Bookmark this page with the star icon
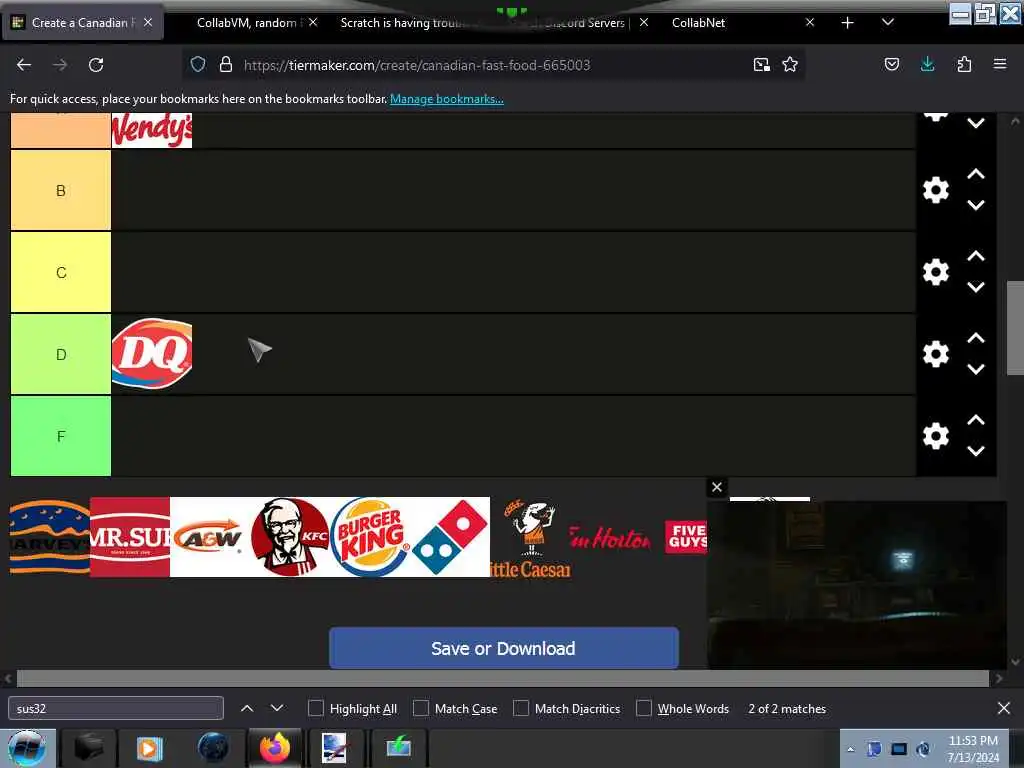Viewport: 1024px width, 768px height. click(x=790, y=65)
